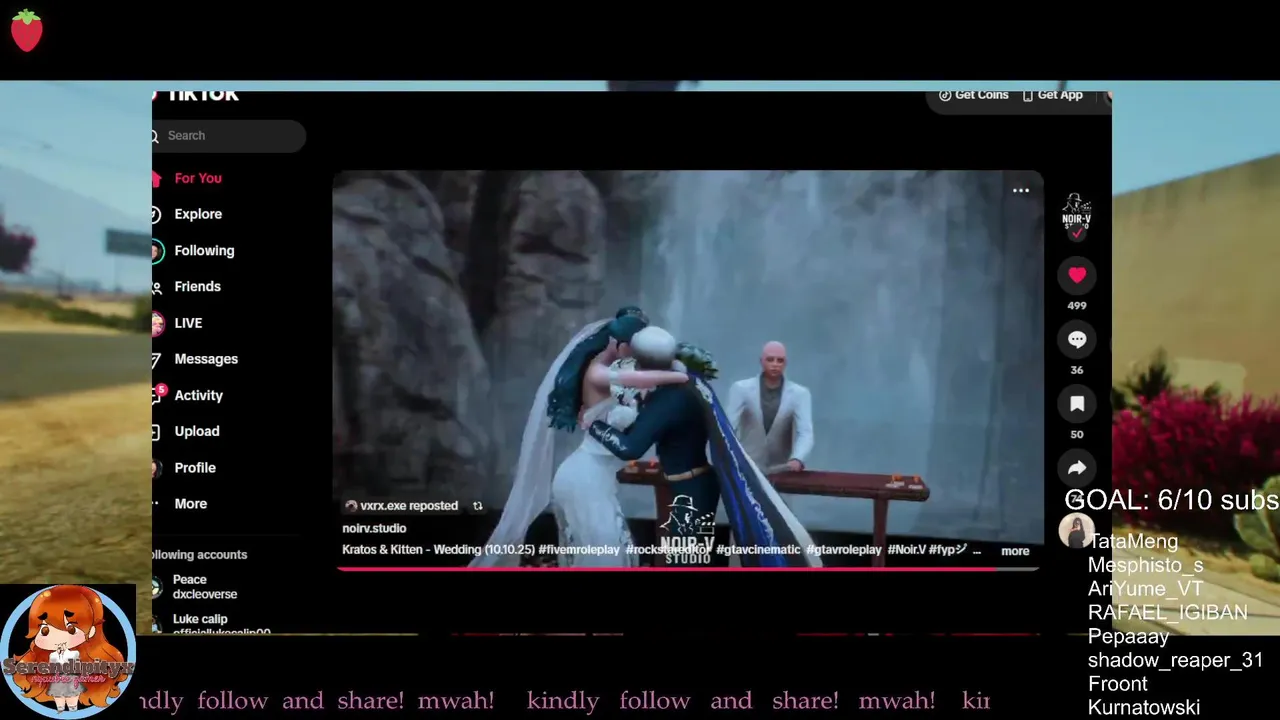Click the 36 comments count
The width and height of the screenshot is (1280, 720).
click(x=1077, y=370)
